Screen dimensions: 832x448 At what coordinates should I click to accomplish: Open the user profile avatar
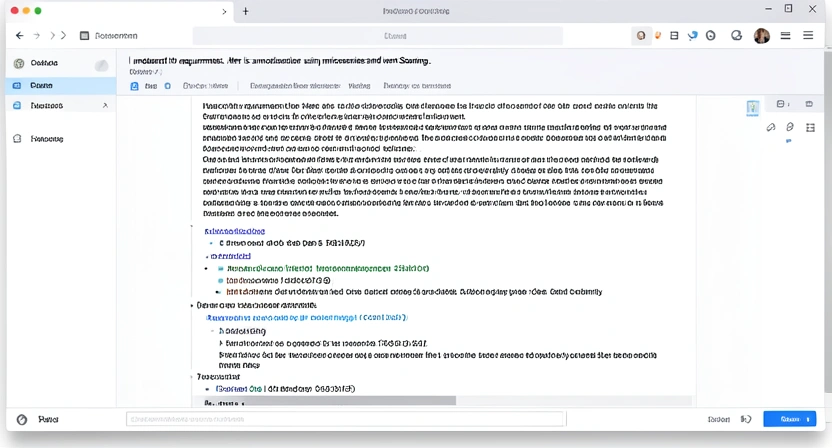tap(761, 36)
